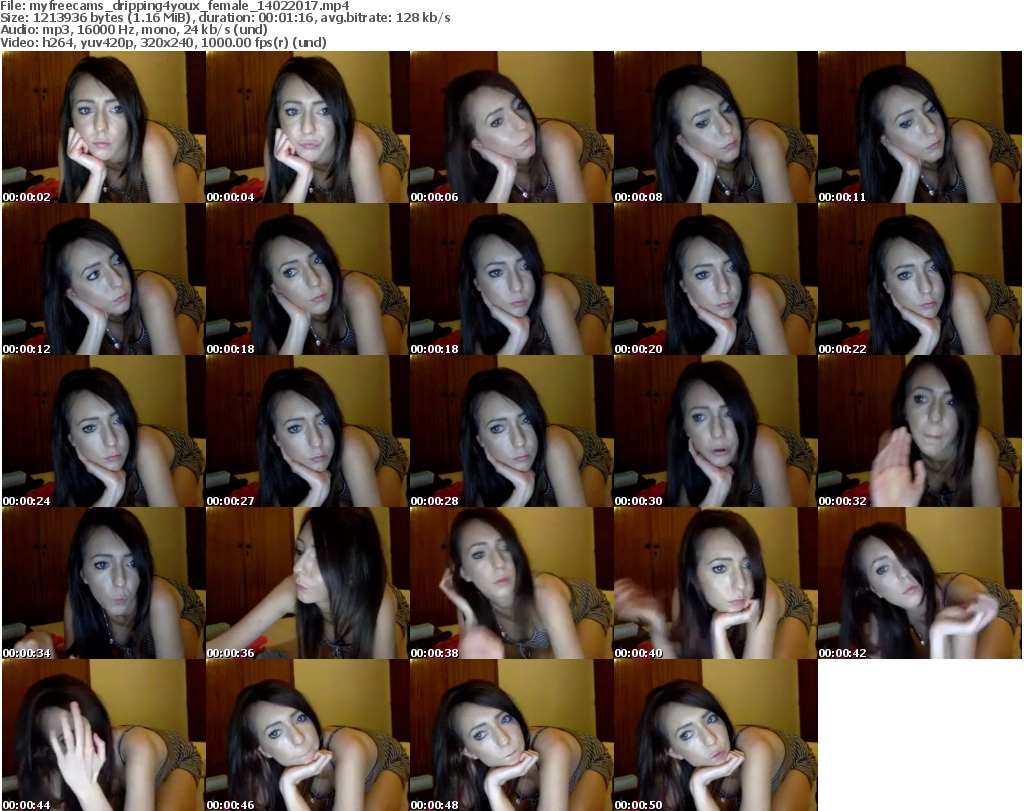Choose the 00:00:50 thumbnail
Viewport: 1024px width, 811px height.
(x=716, y=735)
